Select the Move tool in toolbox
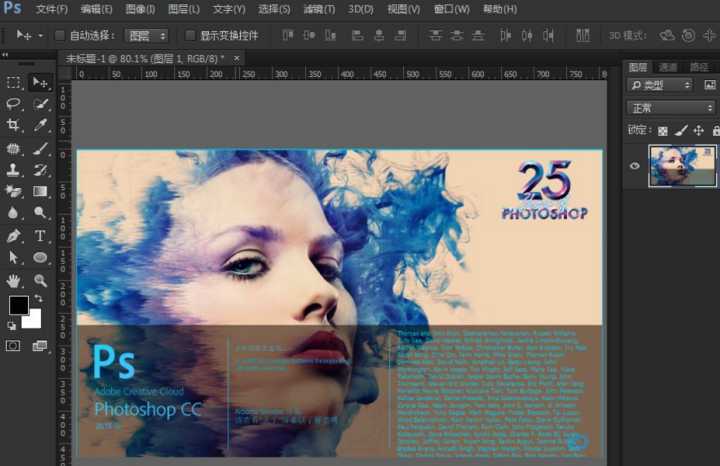Viewport: 720px width, 466px height. (x=40, y=82)
